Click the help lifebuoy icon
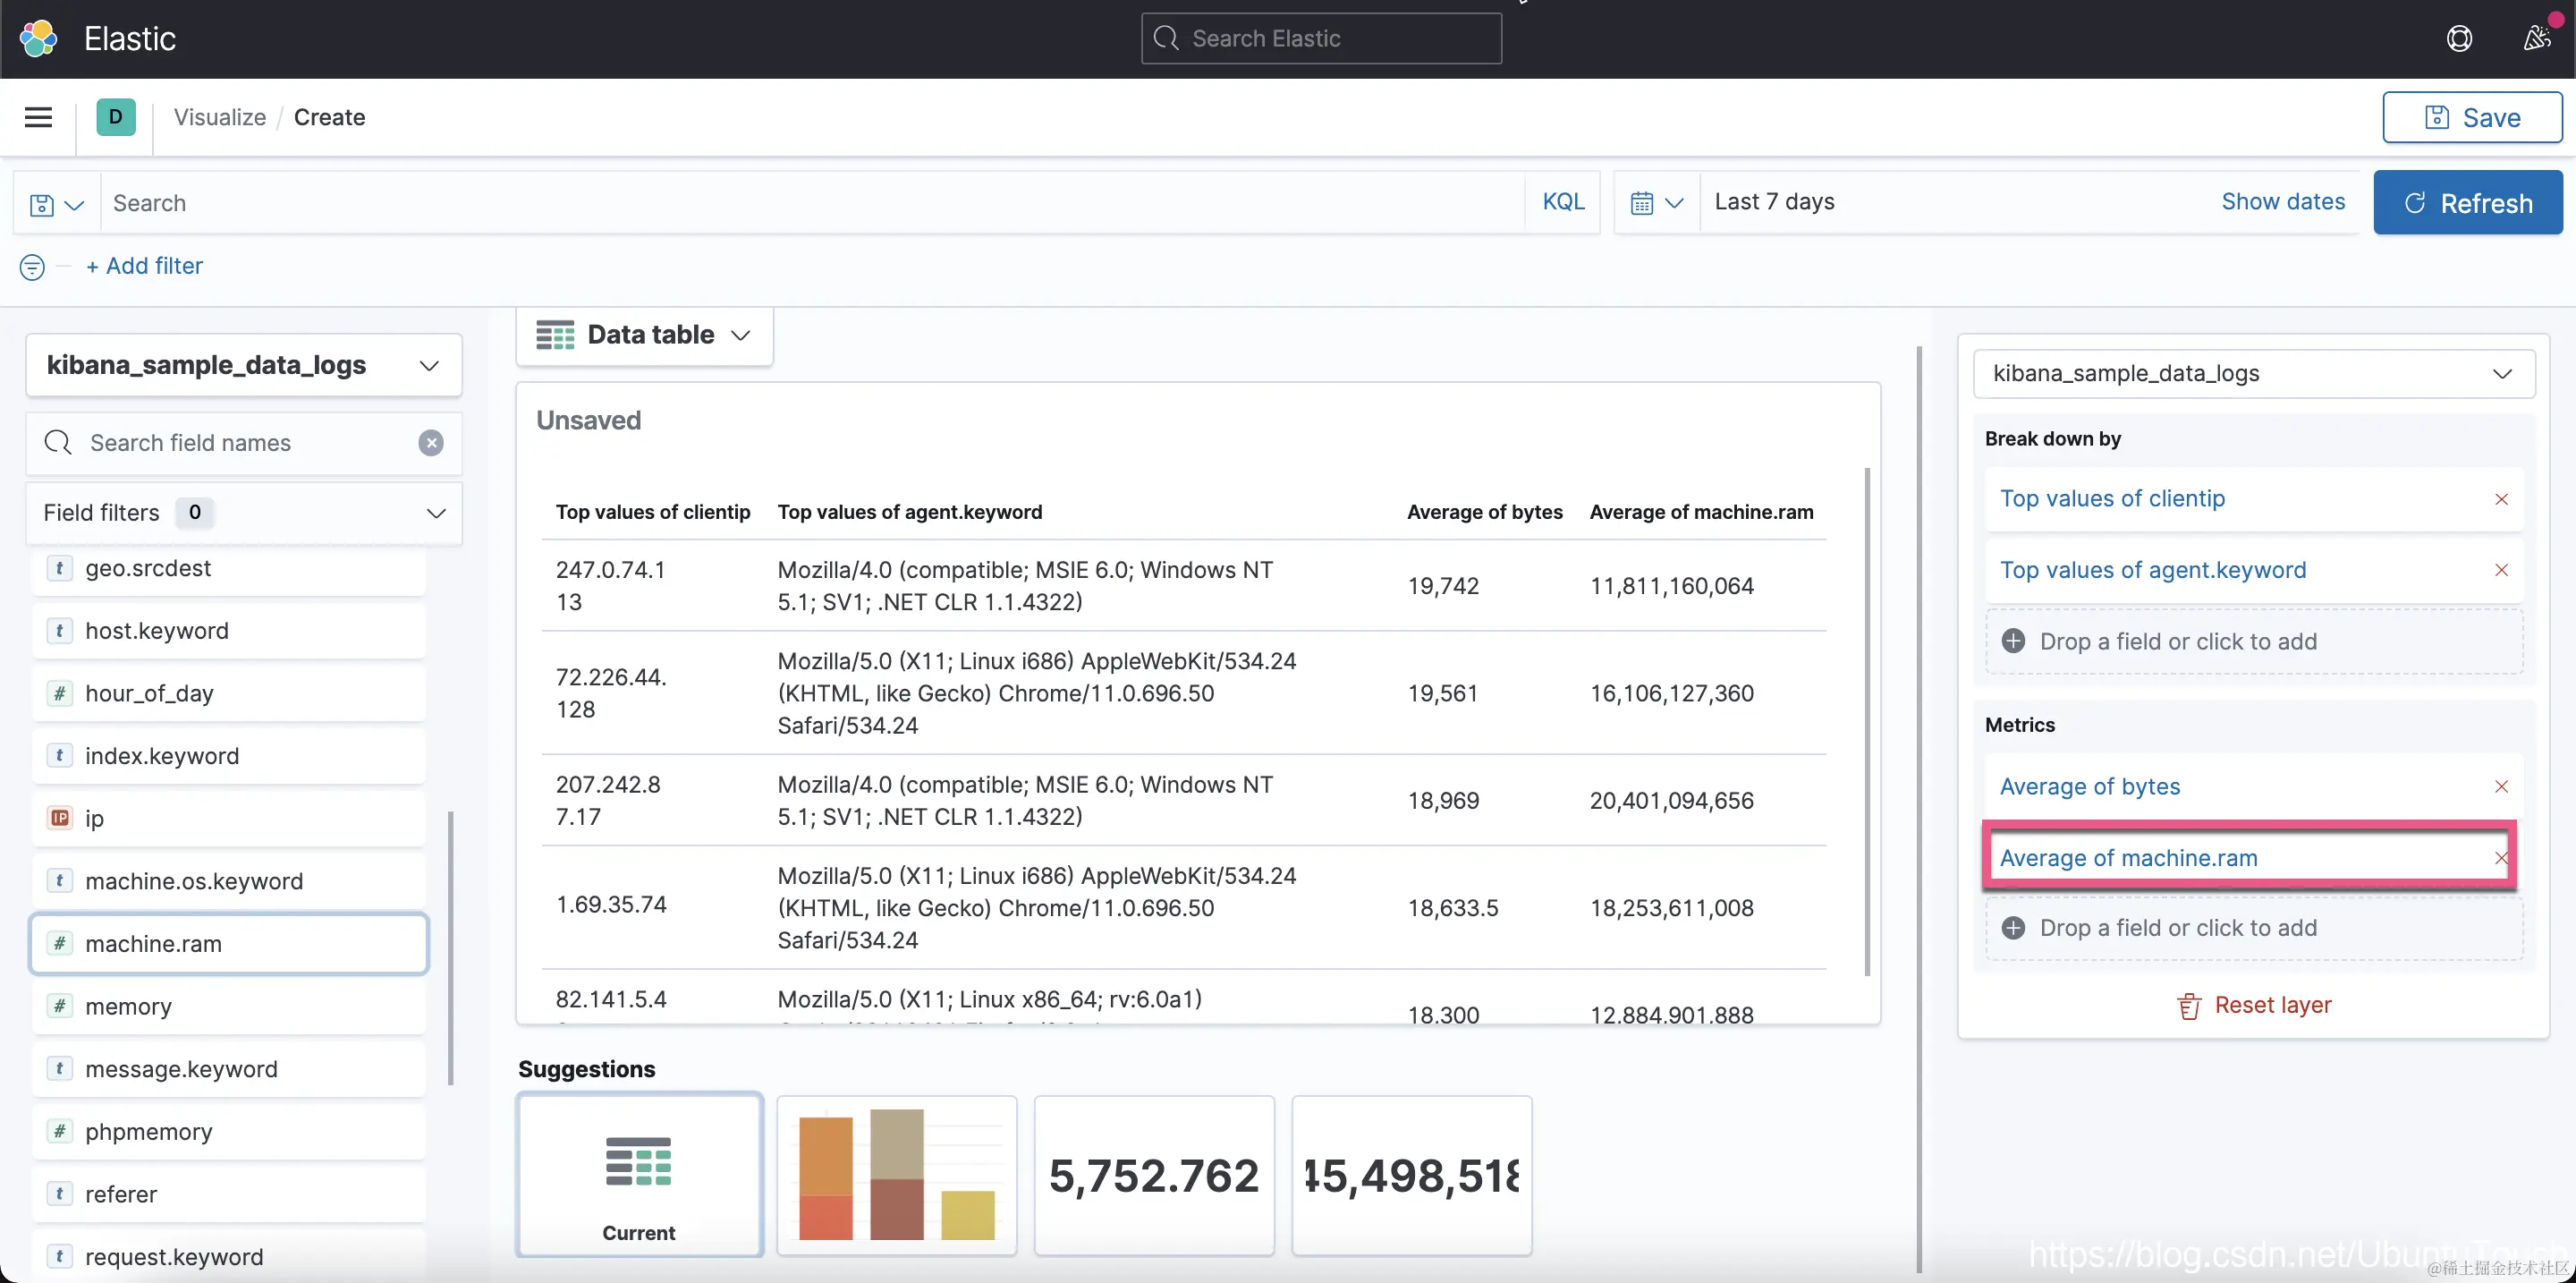 tap(2459, 39)
